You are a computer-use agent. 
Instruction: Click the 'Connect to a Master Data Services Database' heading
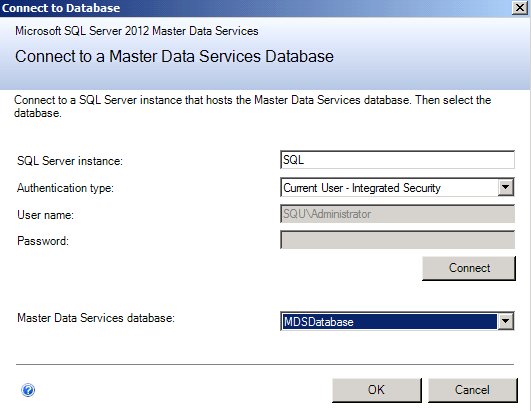coord(174,56)
